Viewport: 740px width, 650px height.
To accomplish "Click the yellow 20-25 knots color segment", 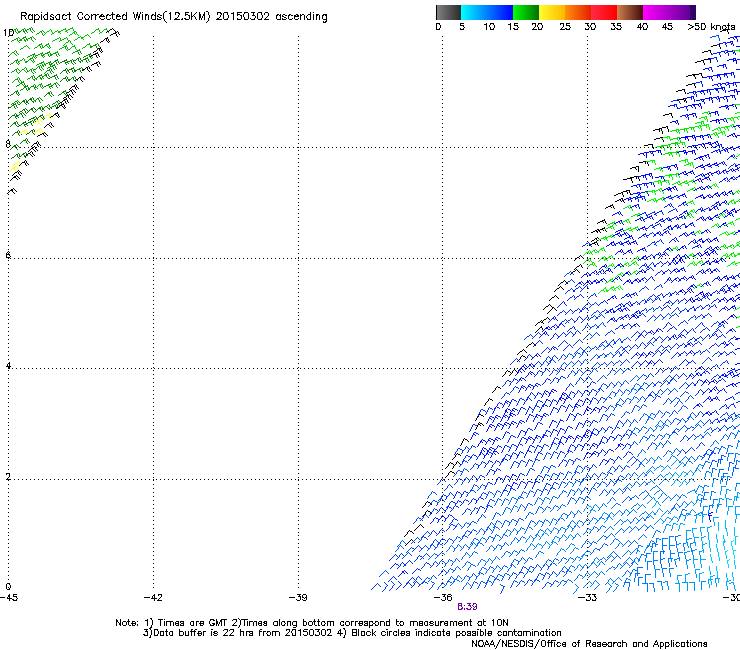I will point(552,12).
